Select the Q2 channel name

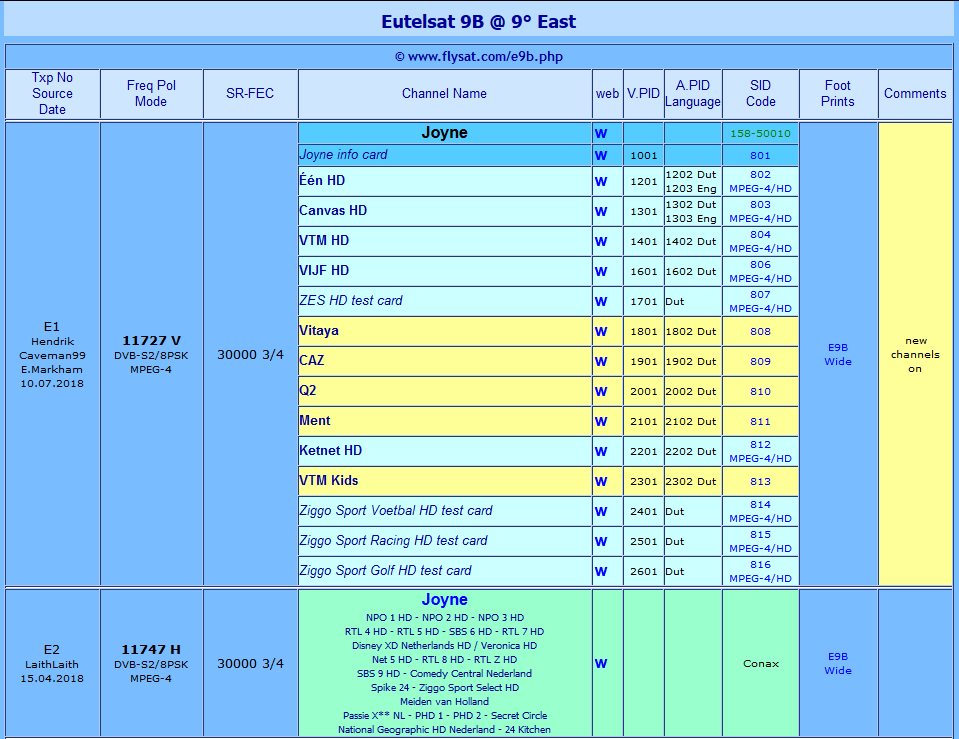pos(308,390)
